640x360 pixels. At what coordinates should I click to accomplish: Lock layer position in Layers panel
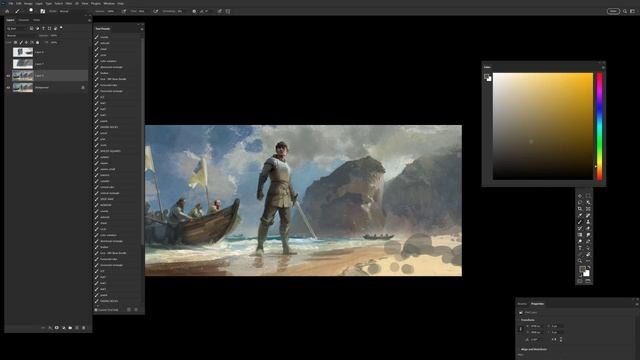tap(27, 42)
